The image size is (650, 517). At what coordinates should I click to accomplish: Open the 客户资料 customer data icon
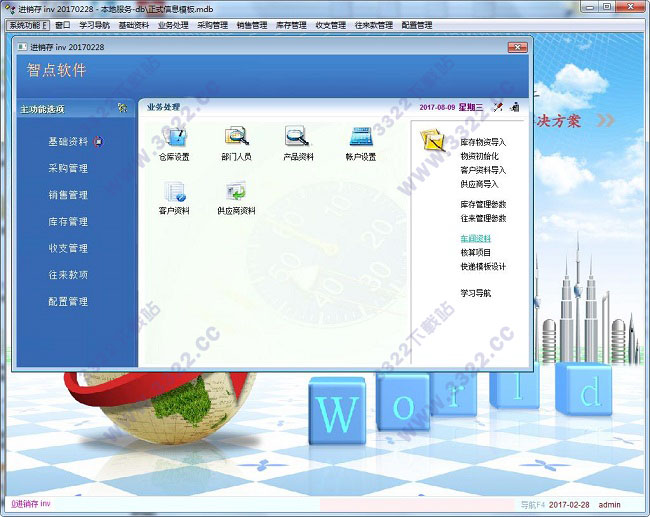(175, 198)
